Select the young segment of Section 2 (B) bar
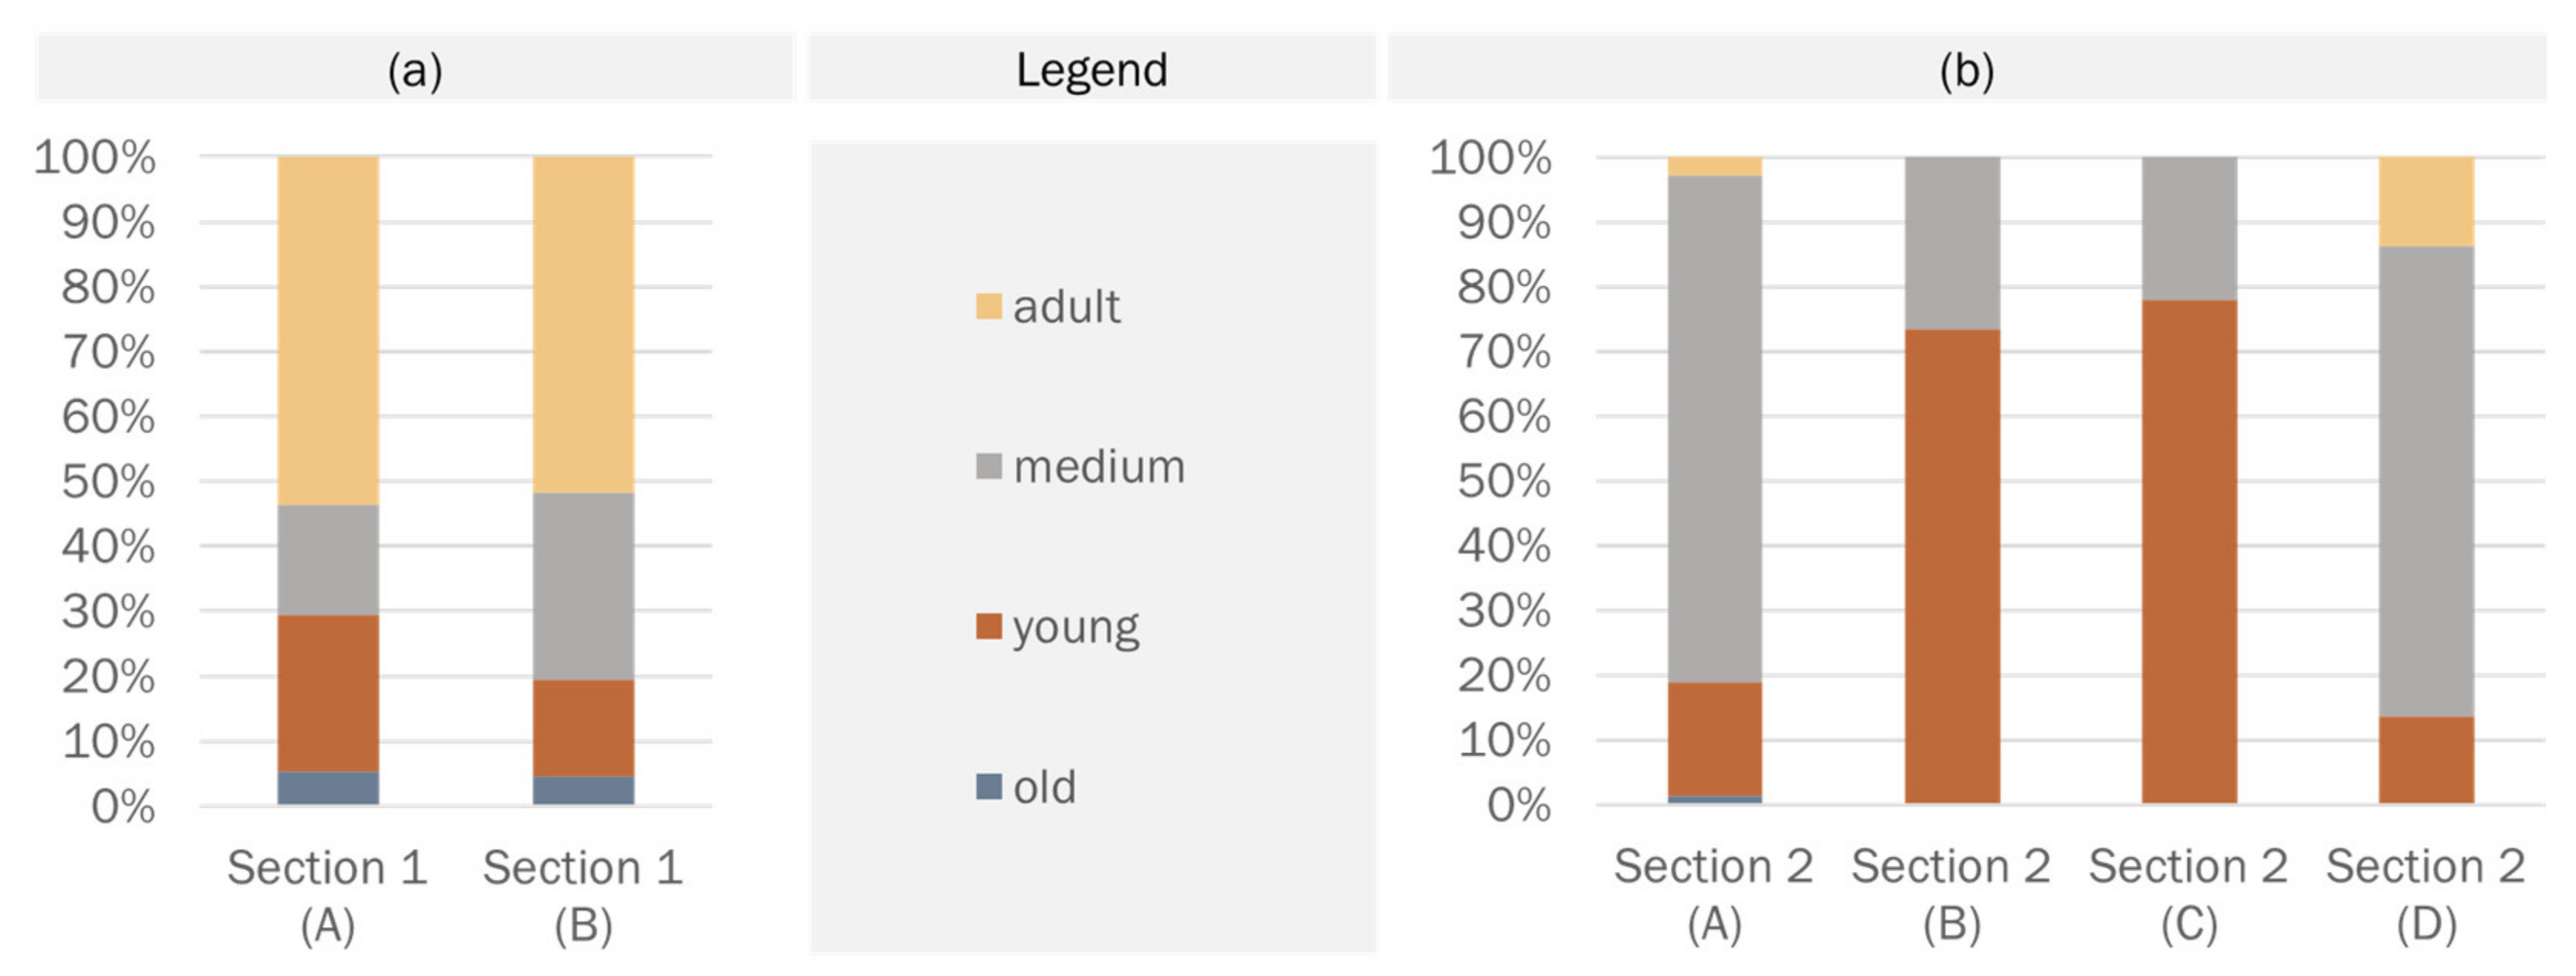 coord(1952,566)
